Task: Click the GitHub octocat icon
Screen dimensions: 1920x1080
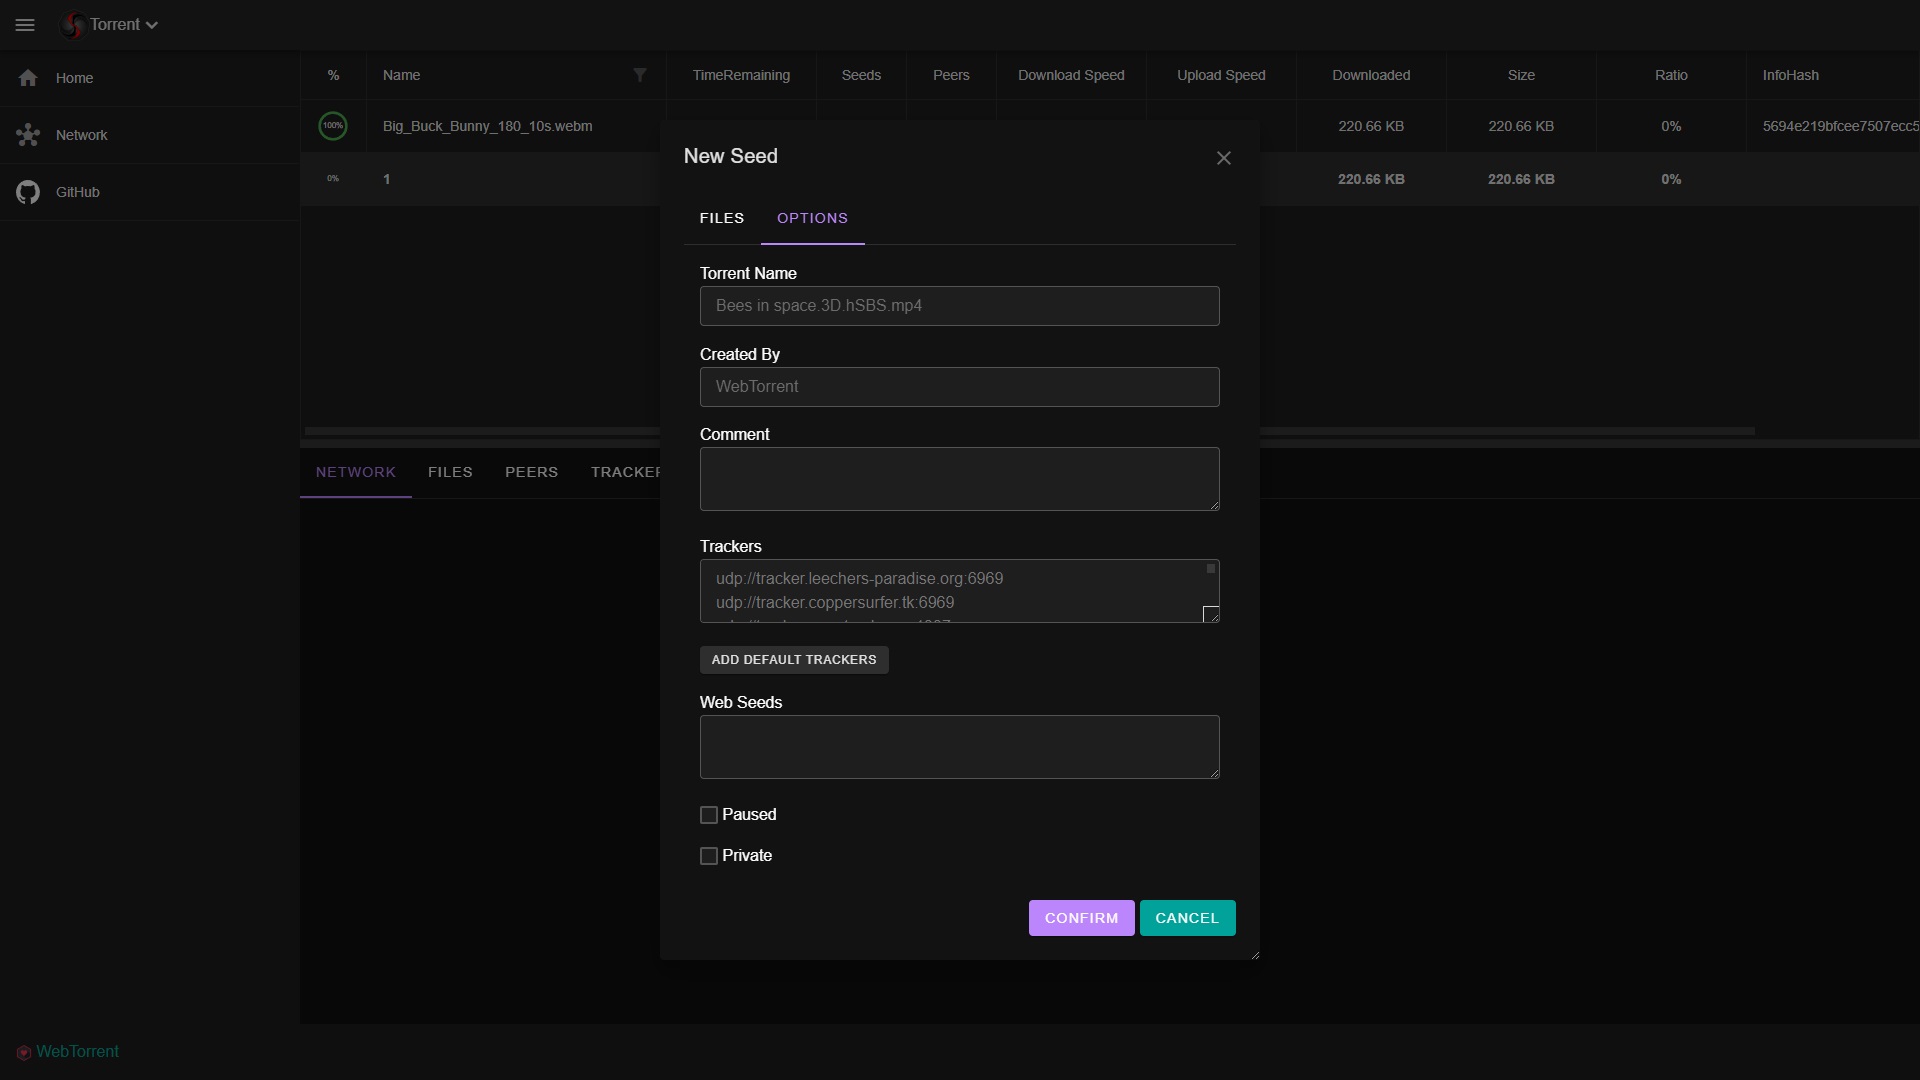Action: 28,192
